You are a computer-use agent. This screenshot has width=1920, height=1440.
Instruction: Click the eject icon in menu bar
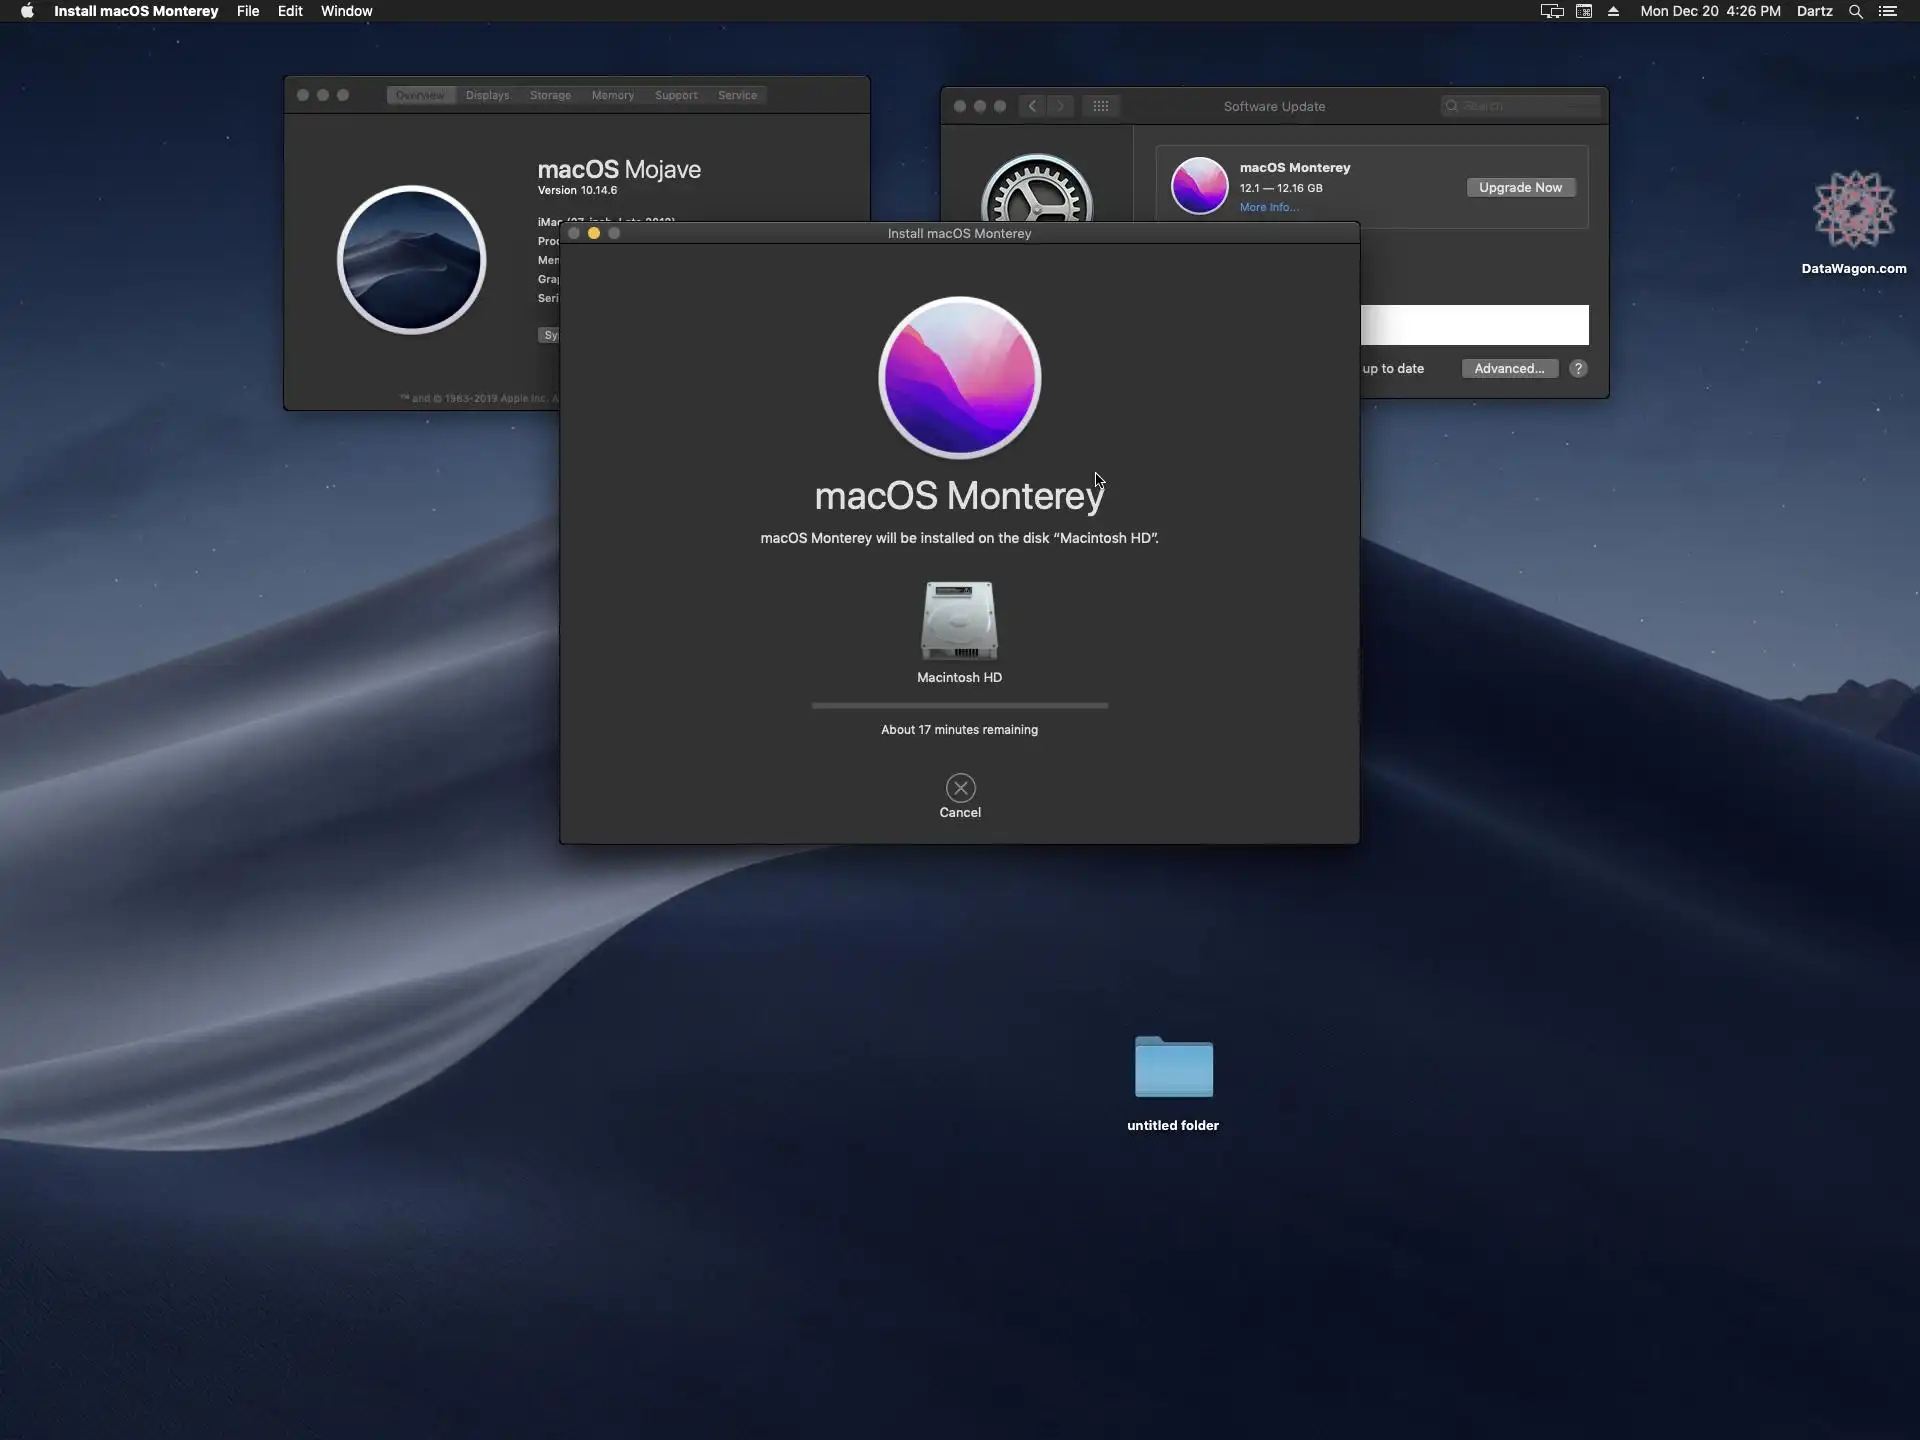pyautogui.click(x=1613, y=11)
